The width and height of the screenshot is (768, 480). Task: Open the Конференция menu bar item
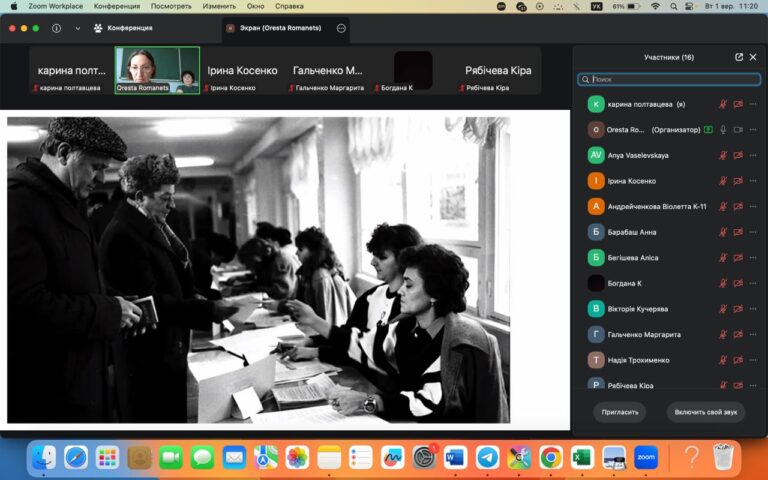click(x=117, y=6)
